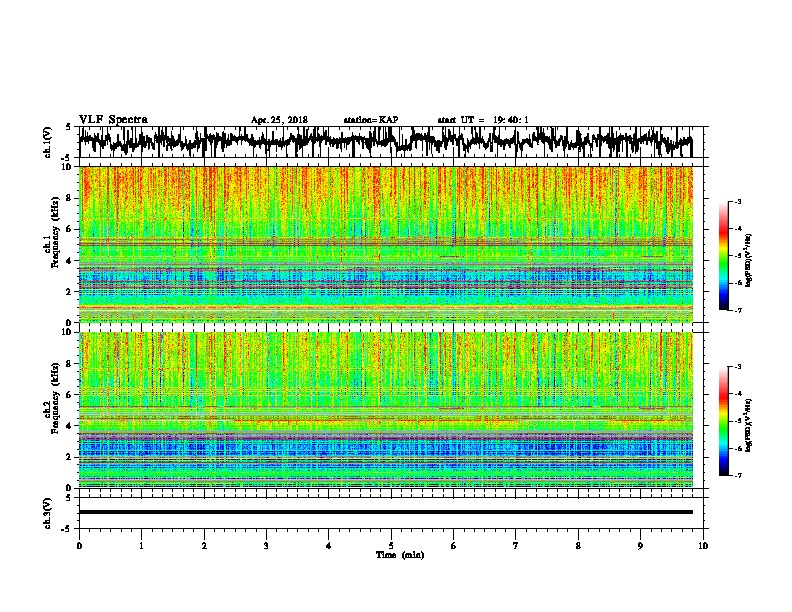Click the ch.2 Frequency (kHz) axis label
792x612 pixels.
point(52,398)
